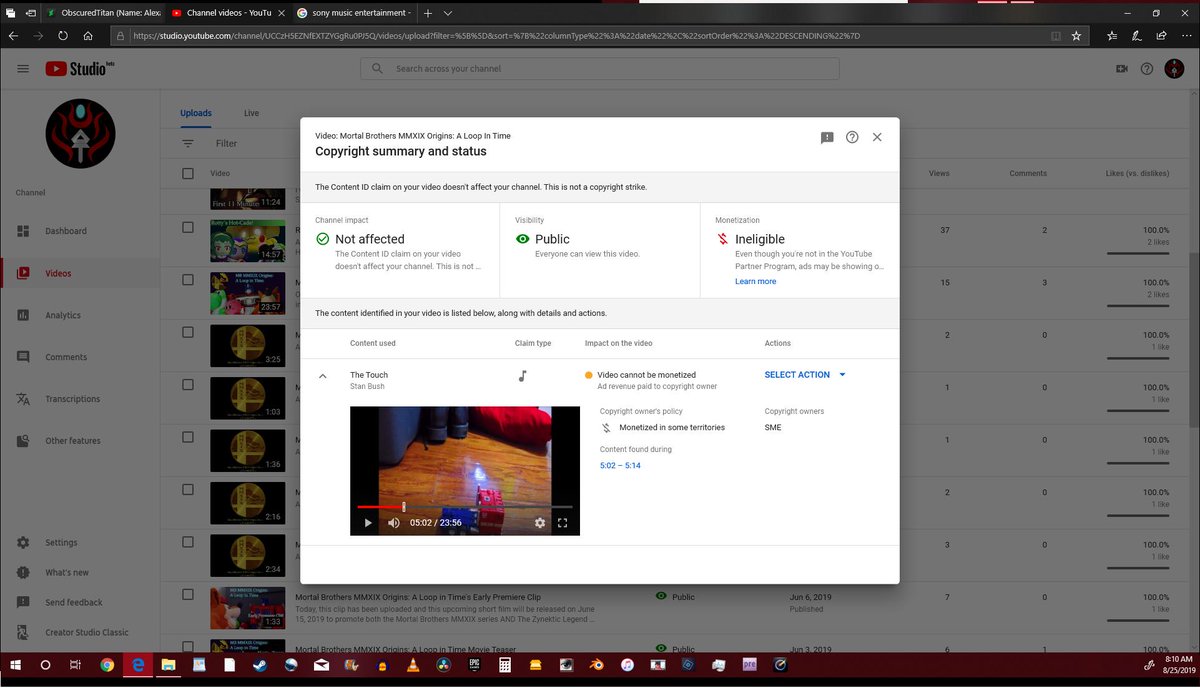
Task: Check the box for the 3:25 video
Action: 188,332
